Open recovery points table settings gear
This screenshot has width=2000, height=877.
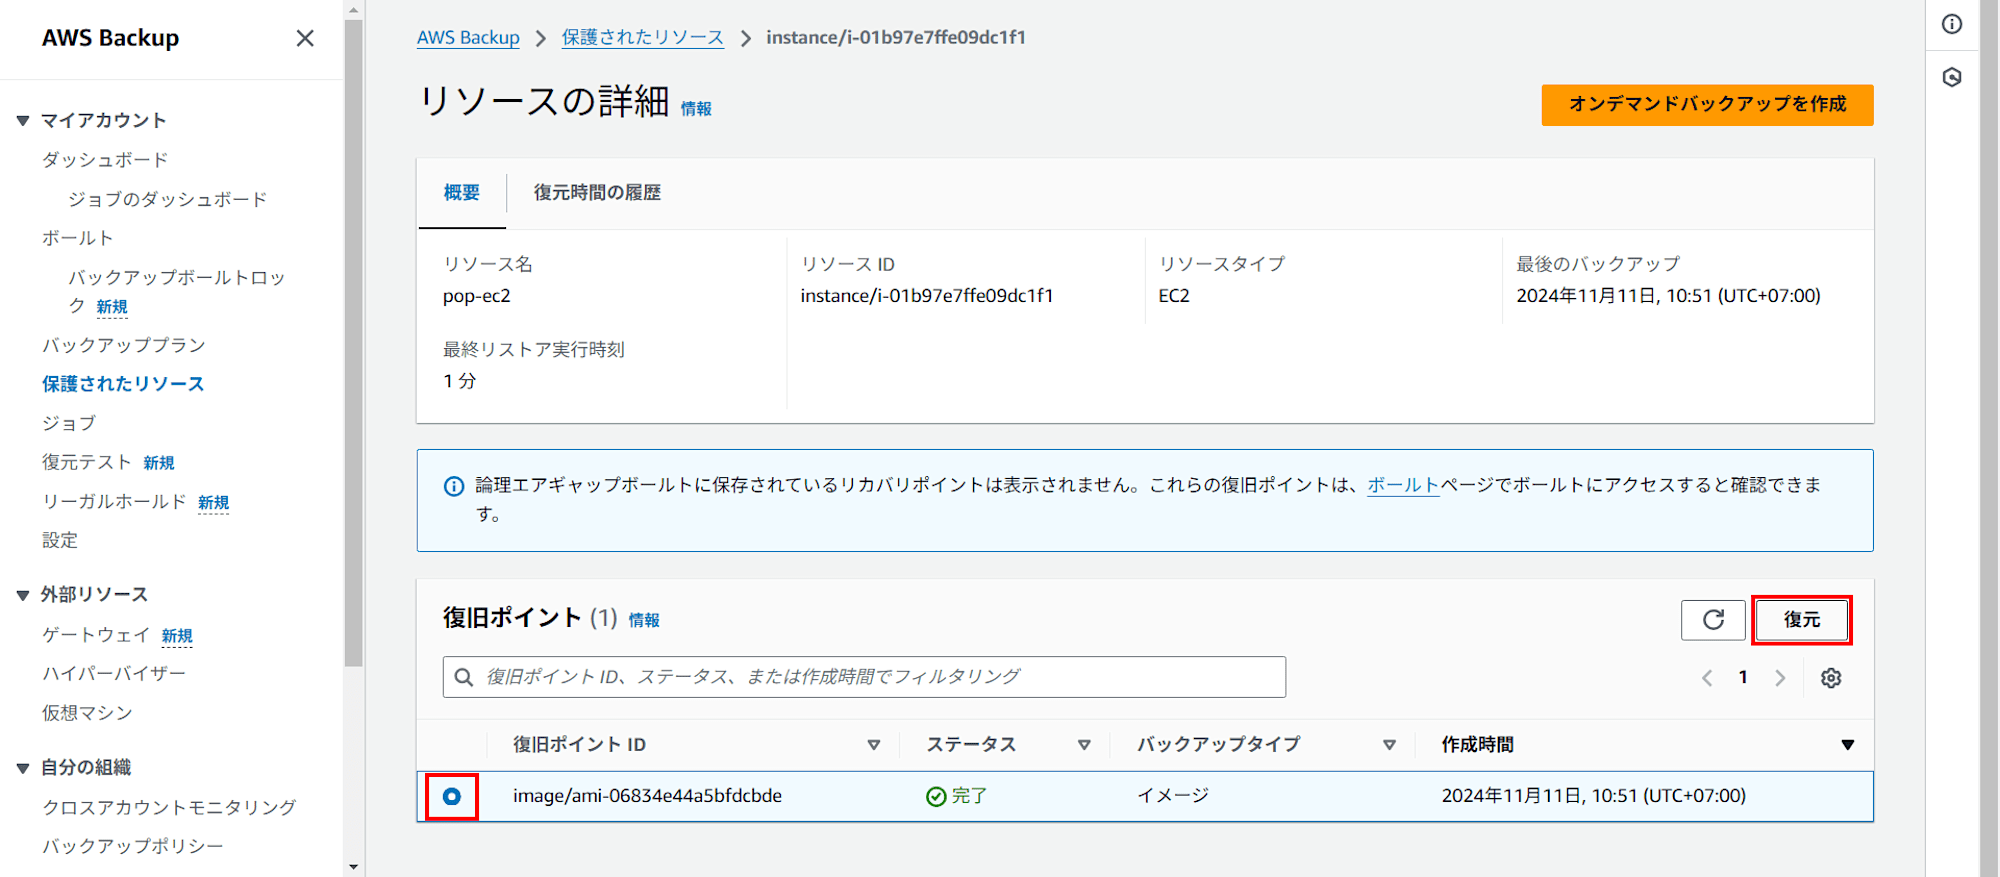1831,678
